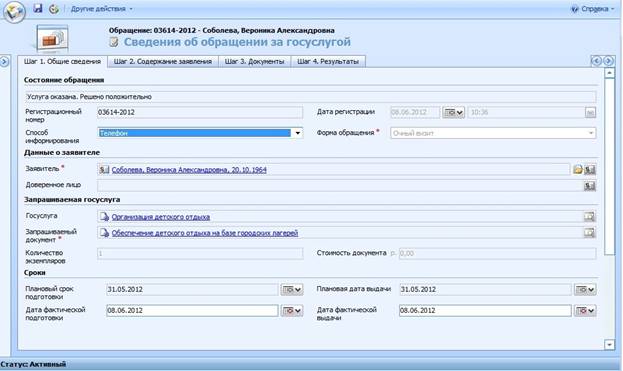Switch to Шаг 4. Результаты tab
Viewport: 623px width, 371px height.
click(x=328, y=62)
